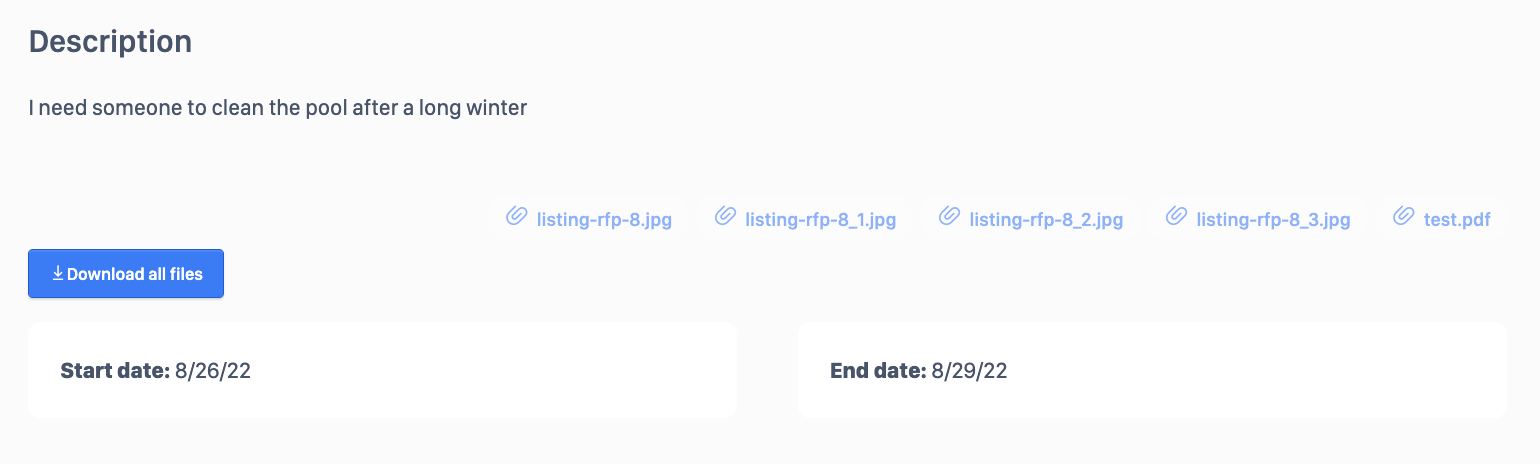Click the Description heading
The image size is (1540, 464).
click(110, 42)
